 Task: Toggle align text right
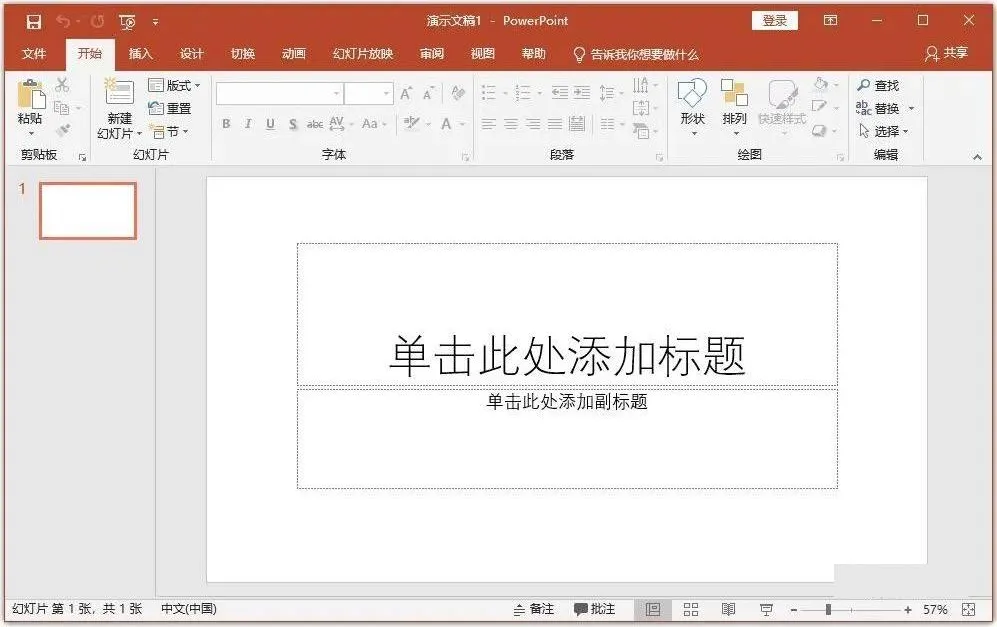click(x=533, y=124)
